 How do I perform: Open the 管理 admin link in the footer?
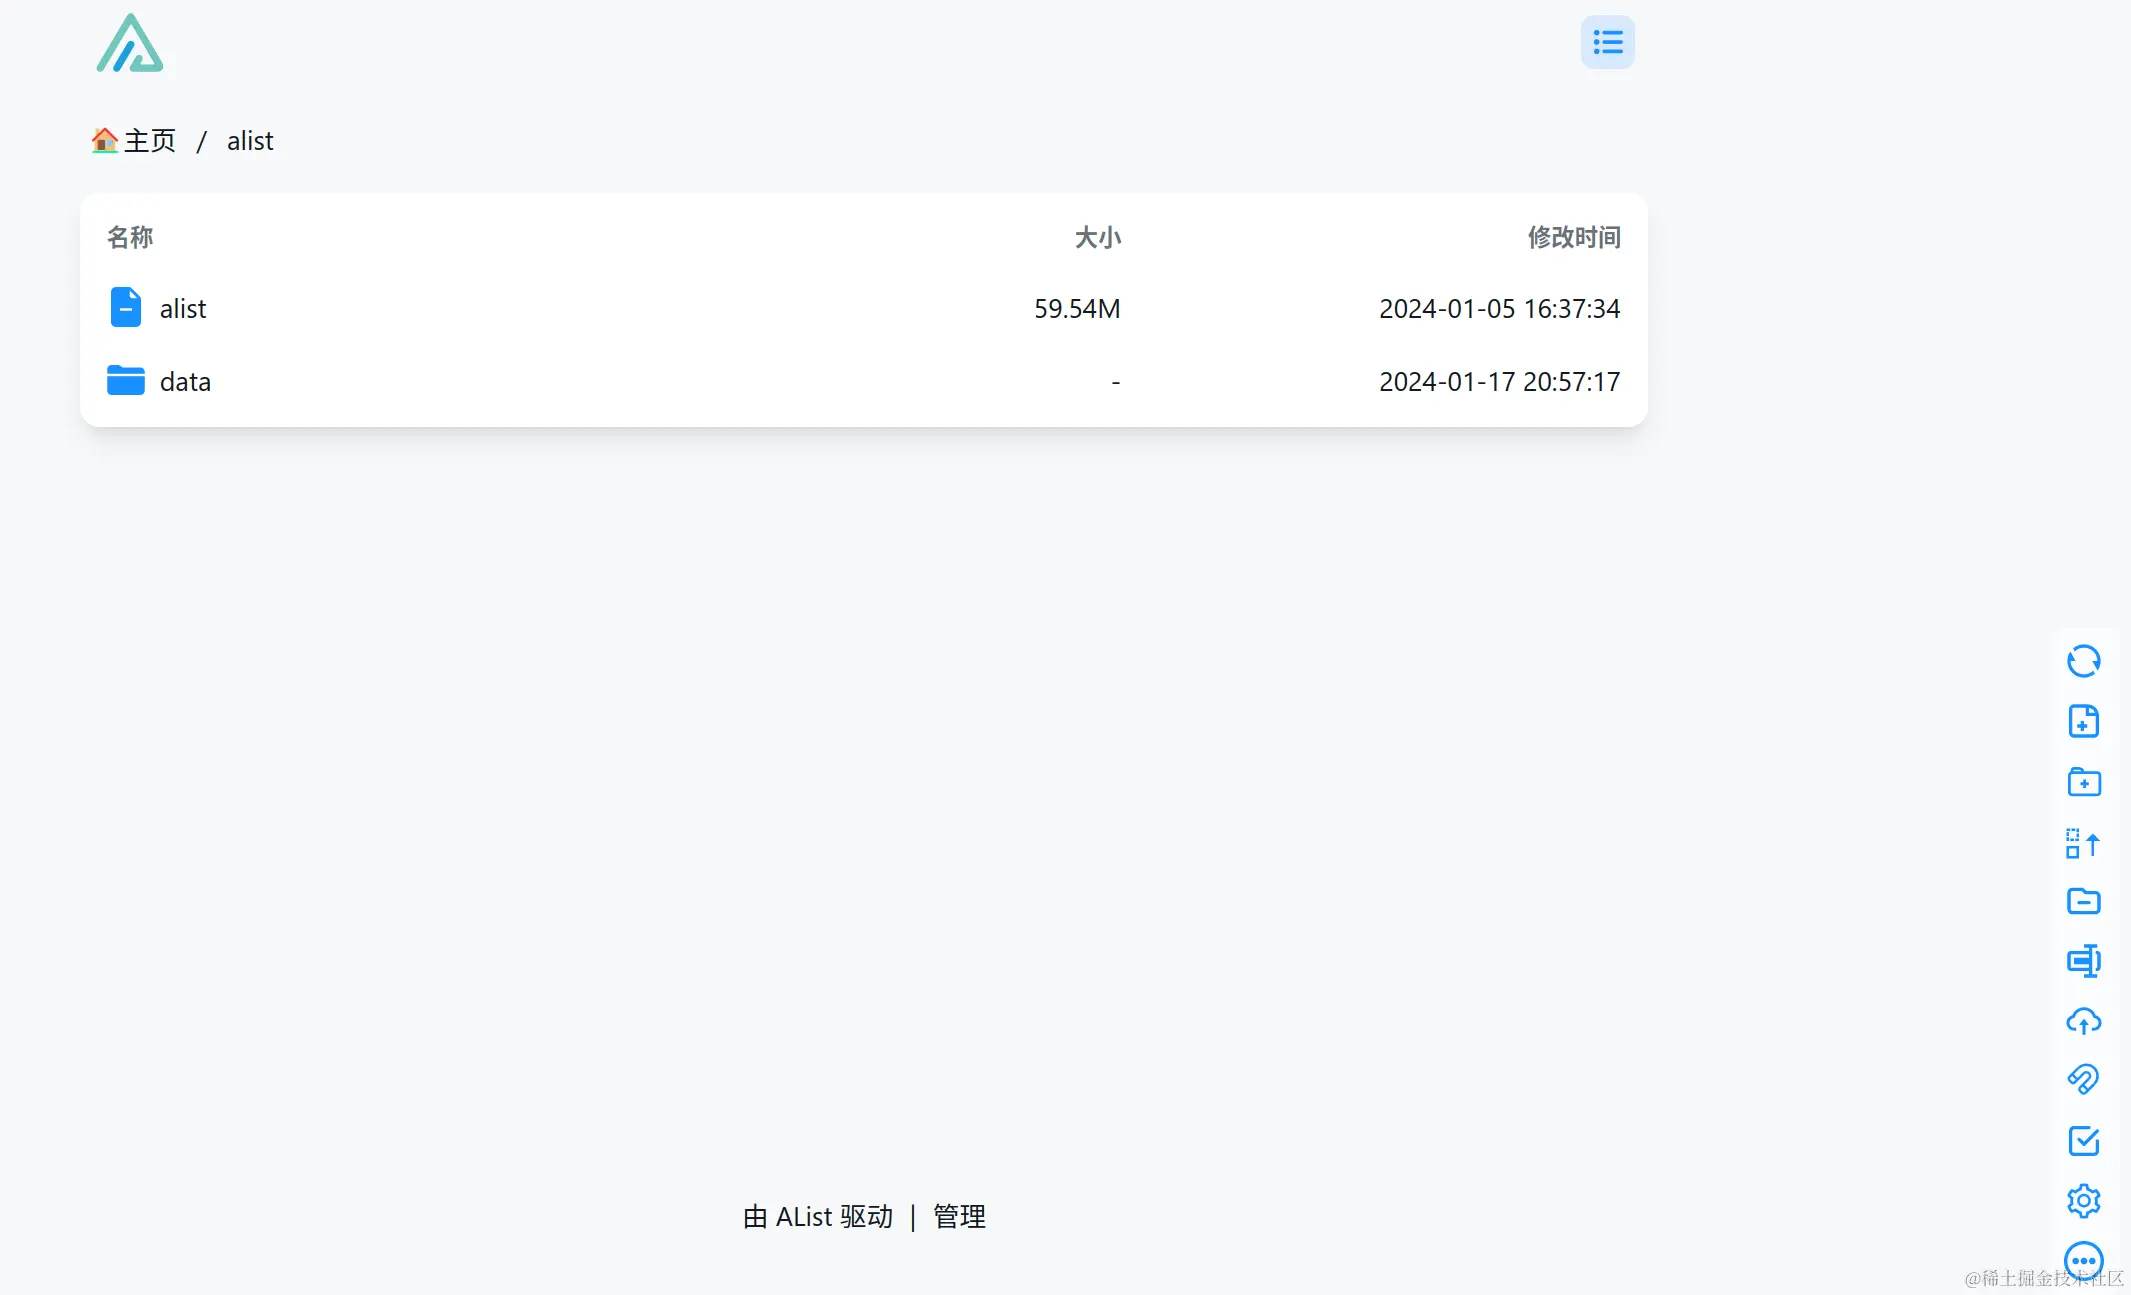pyautogui.click(x=959, y=1217)
